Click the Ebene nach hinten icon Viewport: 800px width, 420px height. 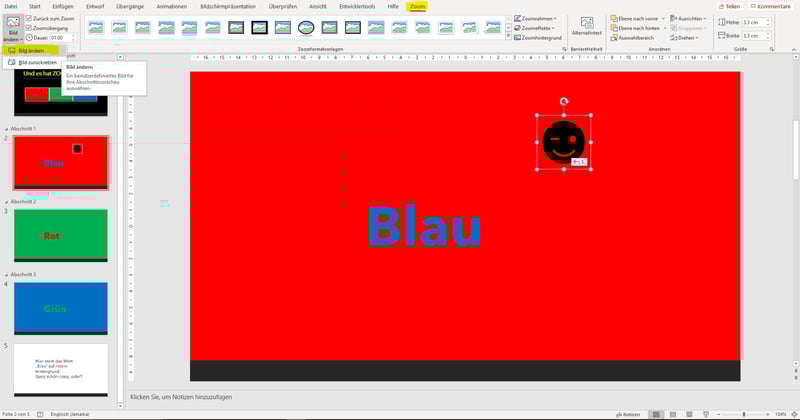tap(614, 28)
